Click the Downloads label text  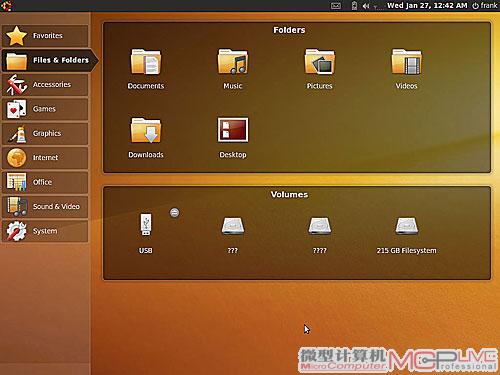(x=146, y=155)
